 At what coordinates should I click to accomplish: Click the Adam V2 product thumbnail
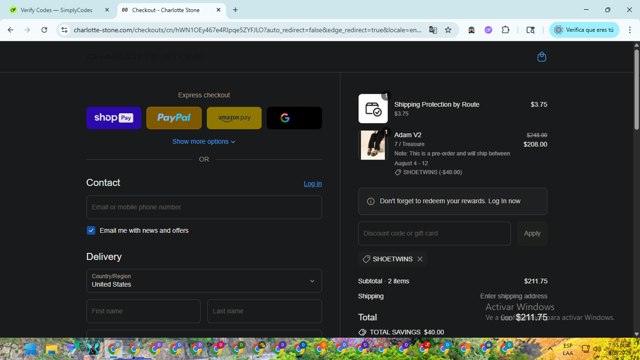(x=373, y=145)
